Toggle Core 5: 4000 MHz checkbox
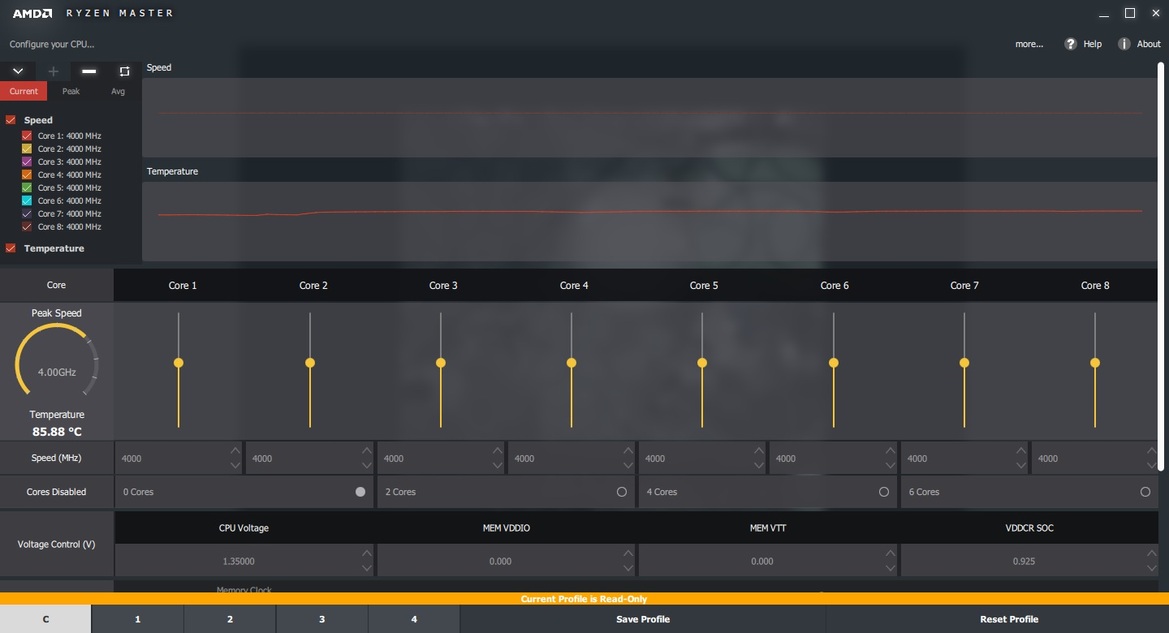The image size is (1169, 633). (27, 187)
